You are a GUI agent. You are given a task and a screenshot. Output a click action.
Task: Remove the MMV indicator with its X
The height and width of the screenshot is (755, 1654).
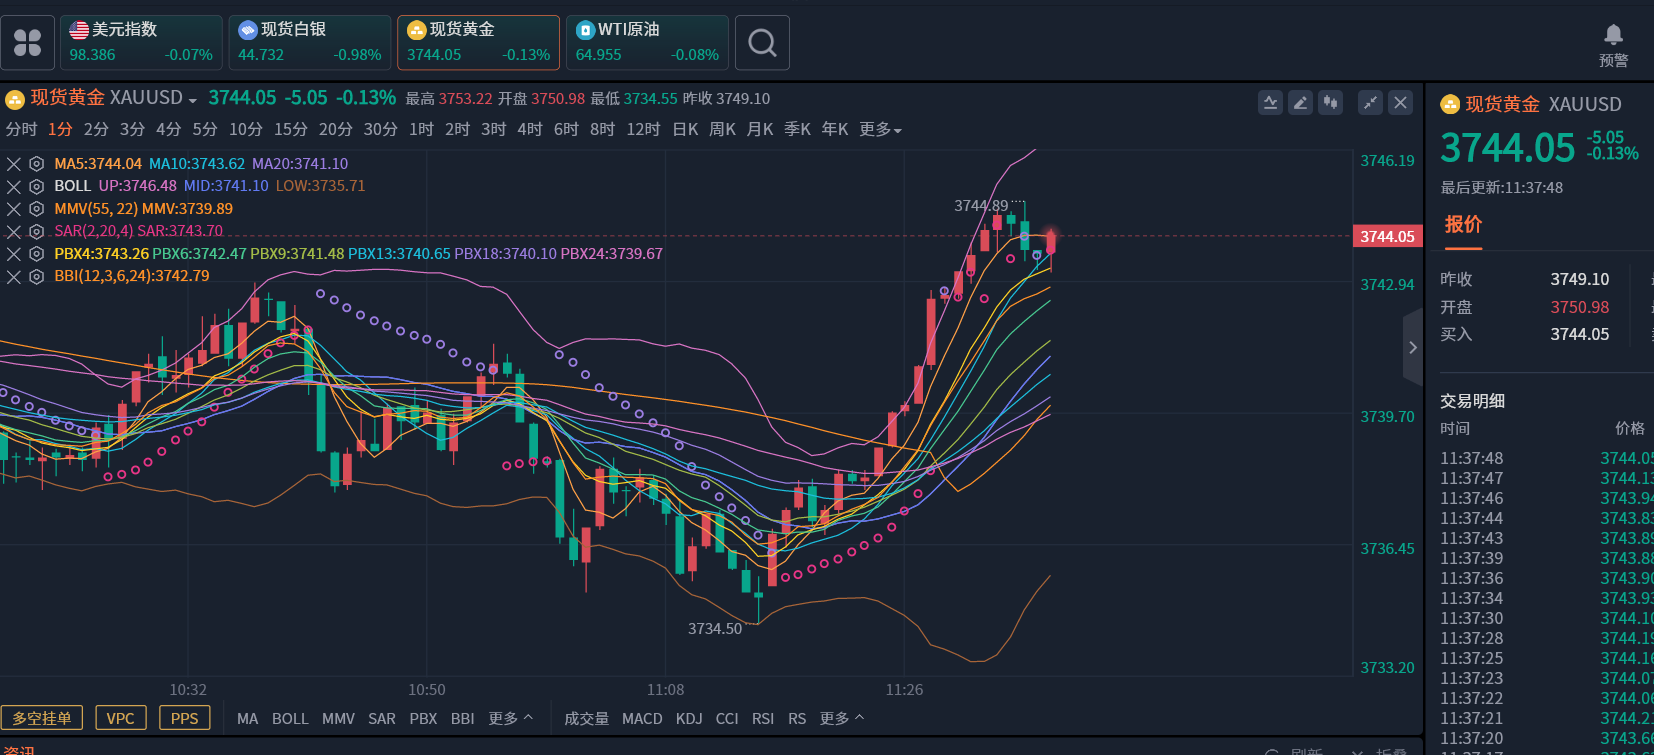click(14, 209)
